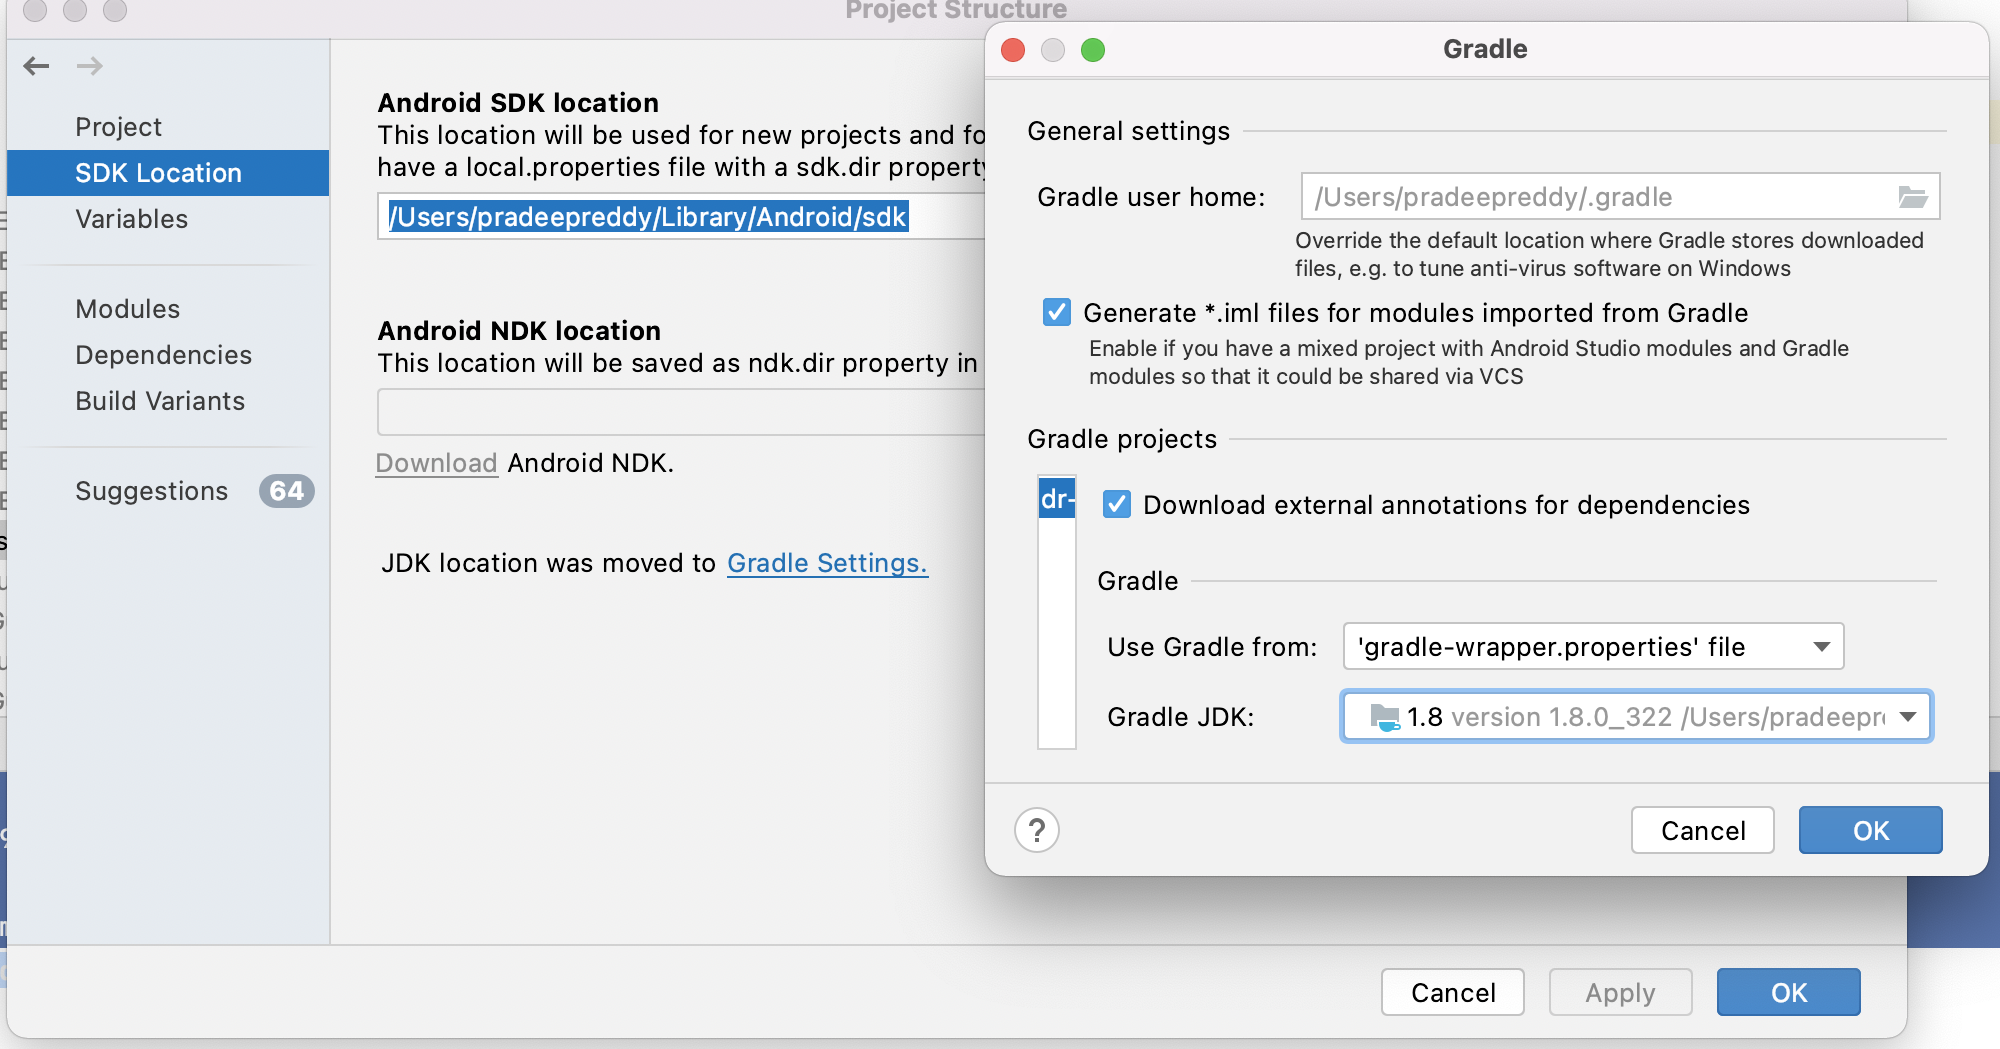Click Apply in Project Structure window

click(x=1621, y=992)
